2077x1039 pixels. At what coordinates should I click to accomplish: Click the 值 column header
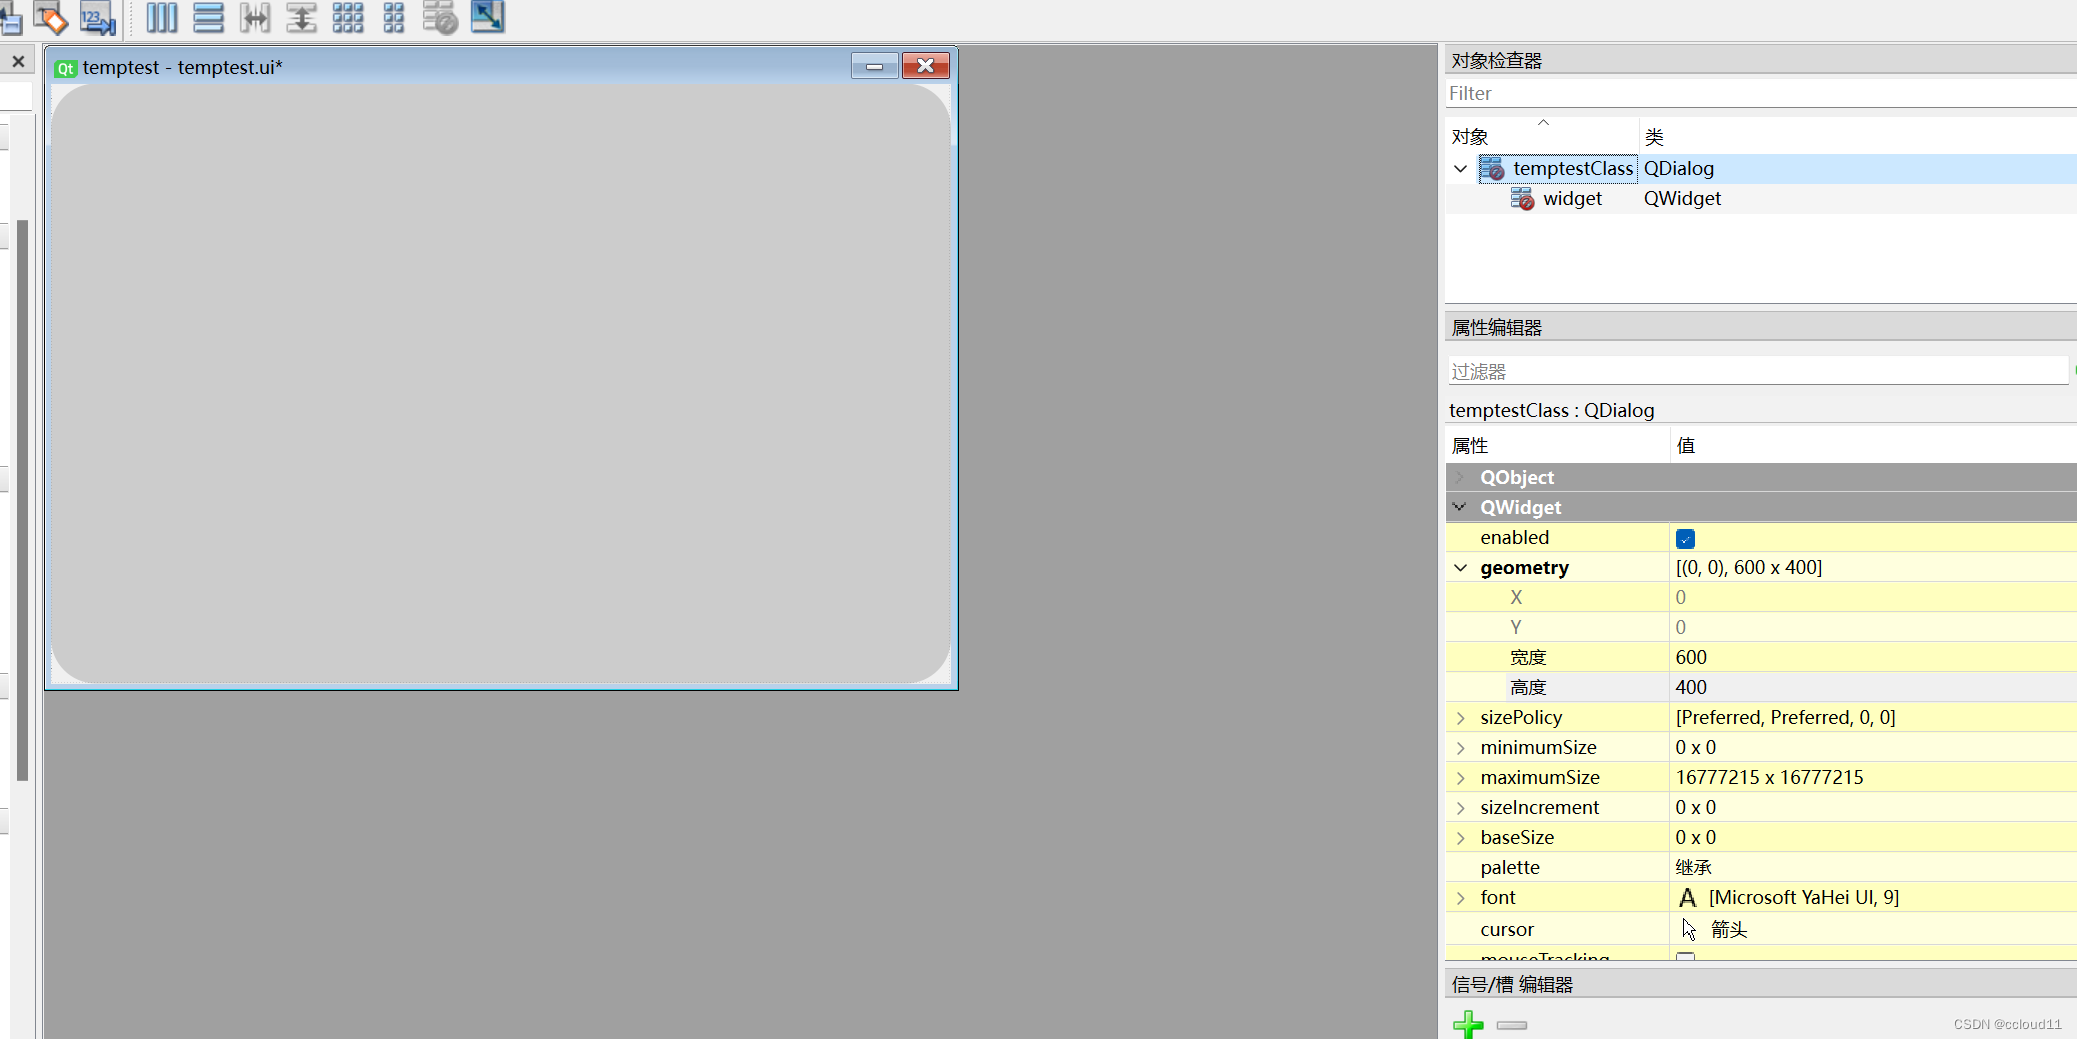click(x=1873, y=446)
